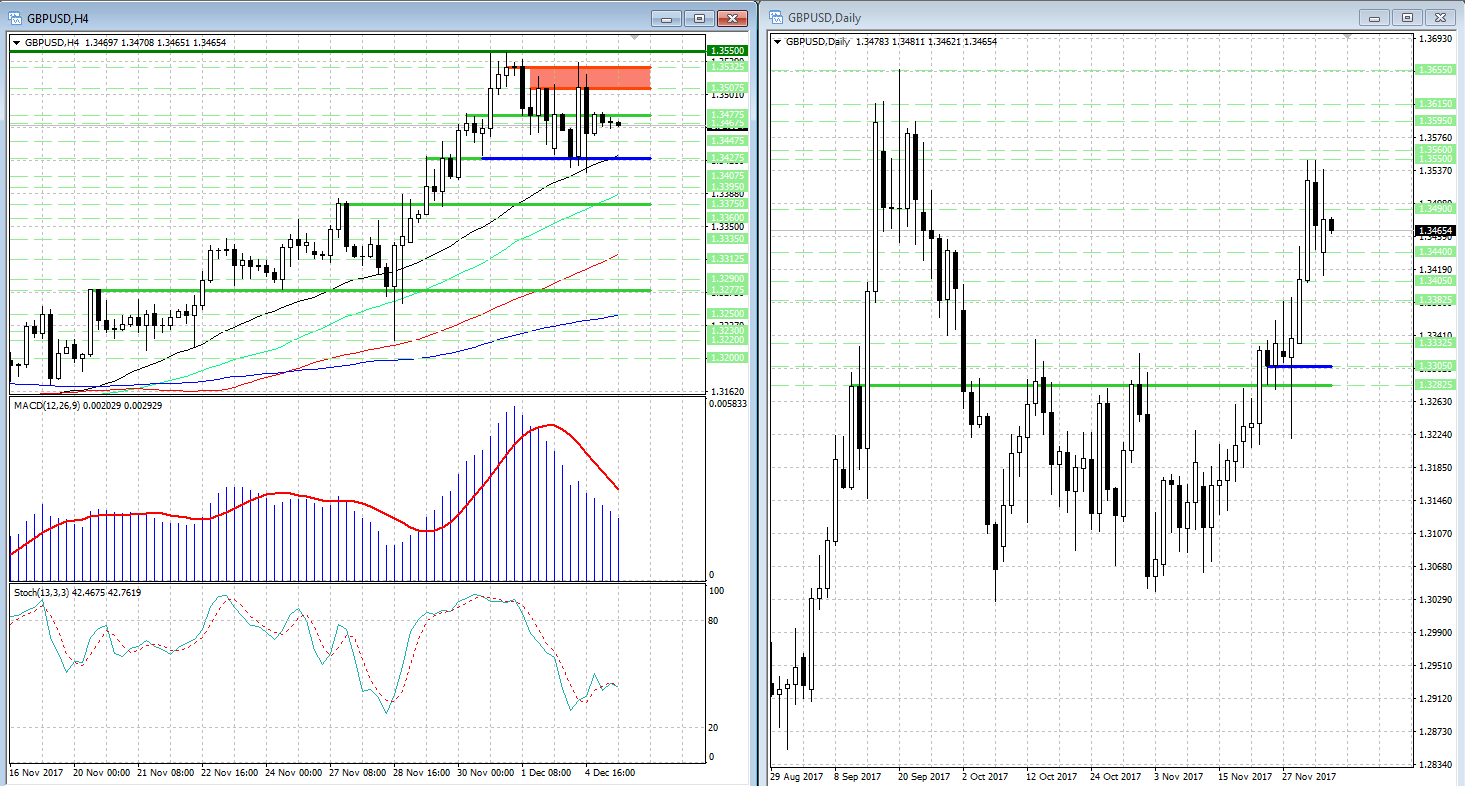Click the GBPUSD,H4 window chart icon
Image resolution: width=1465 pixels, height=786 pixels.
15,18
